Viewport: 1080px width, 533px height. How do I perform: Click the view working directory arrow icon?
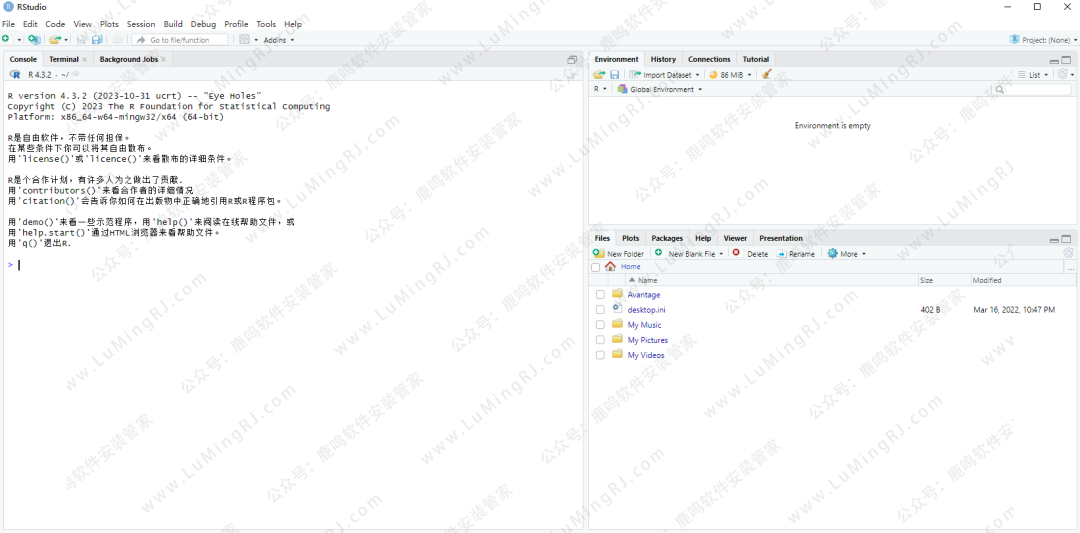tap(76, 74)
